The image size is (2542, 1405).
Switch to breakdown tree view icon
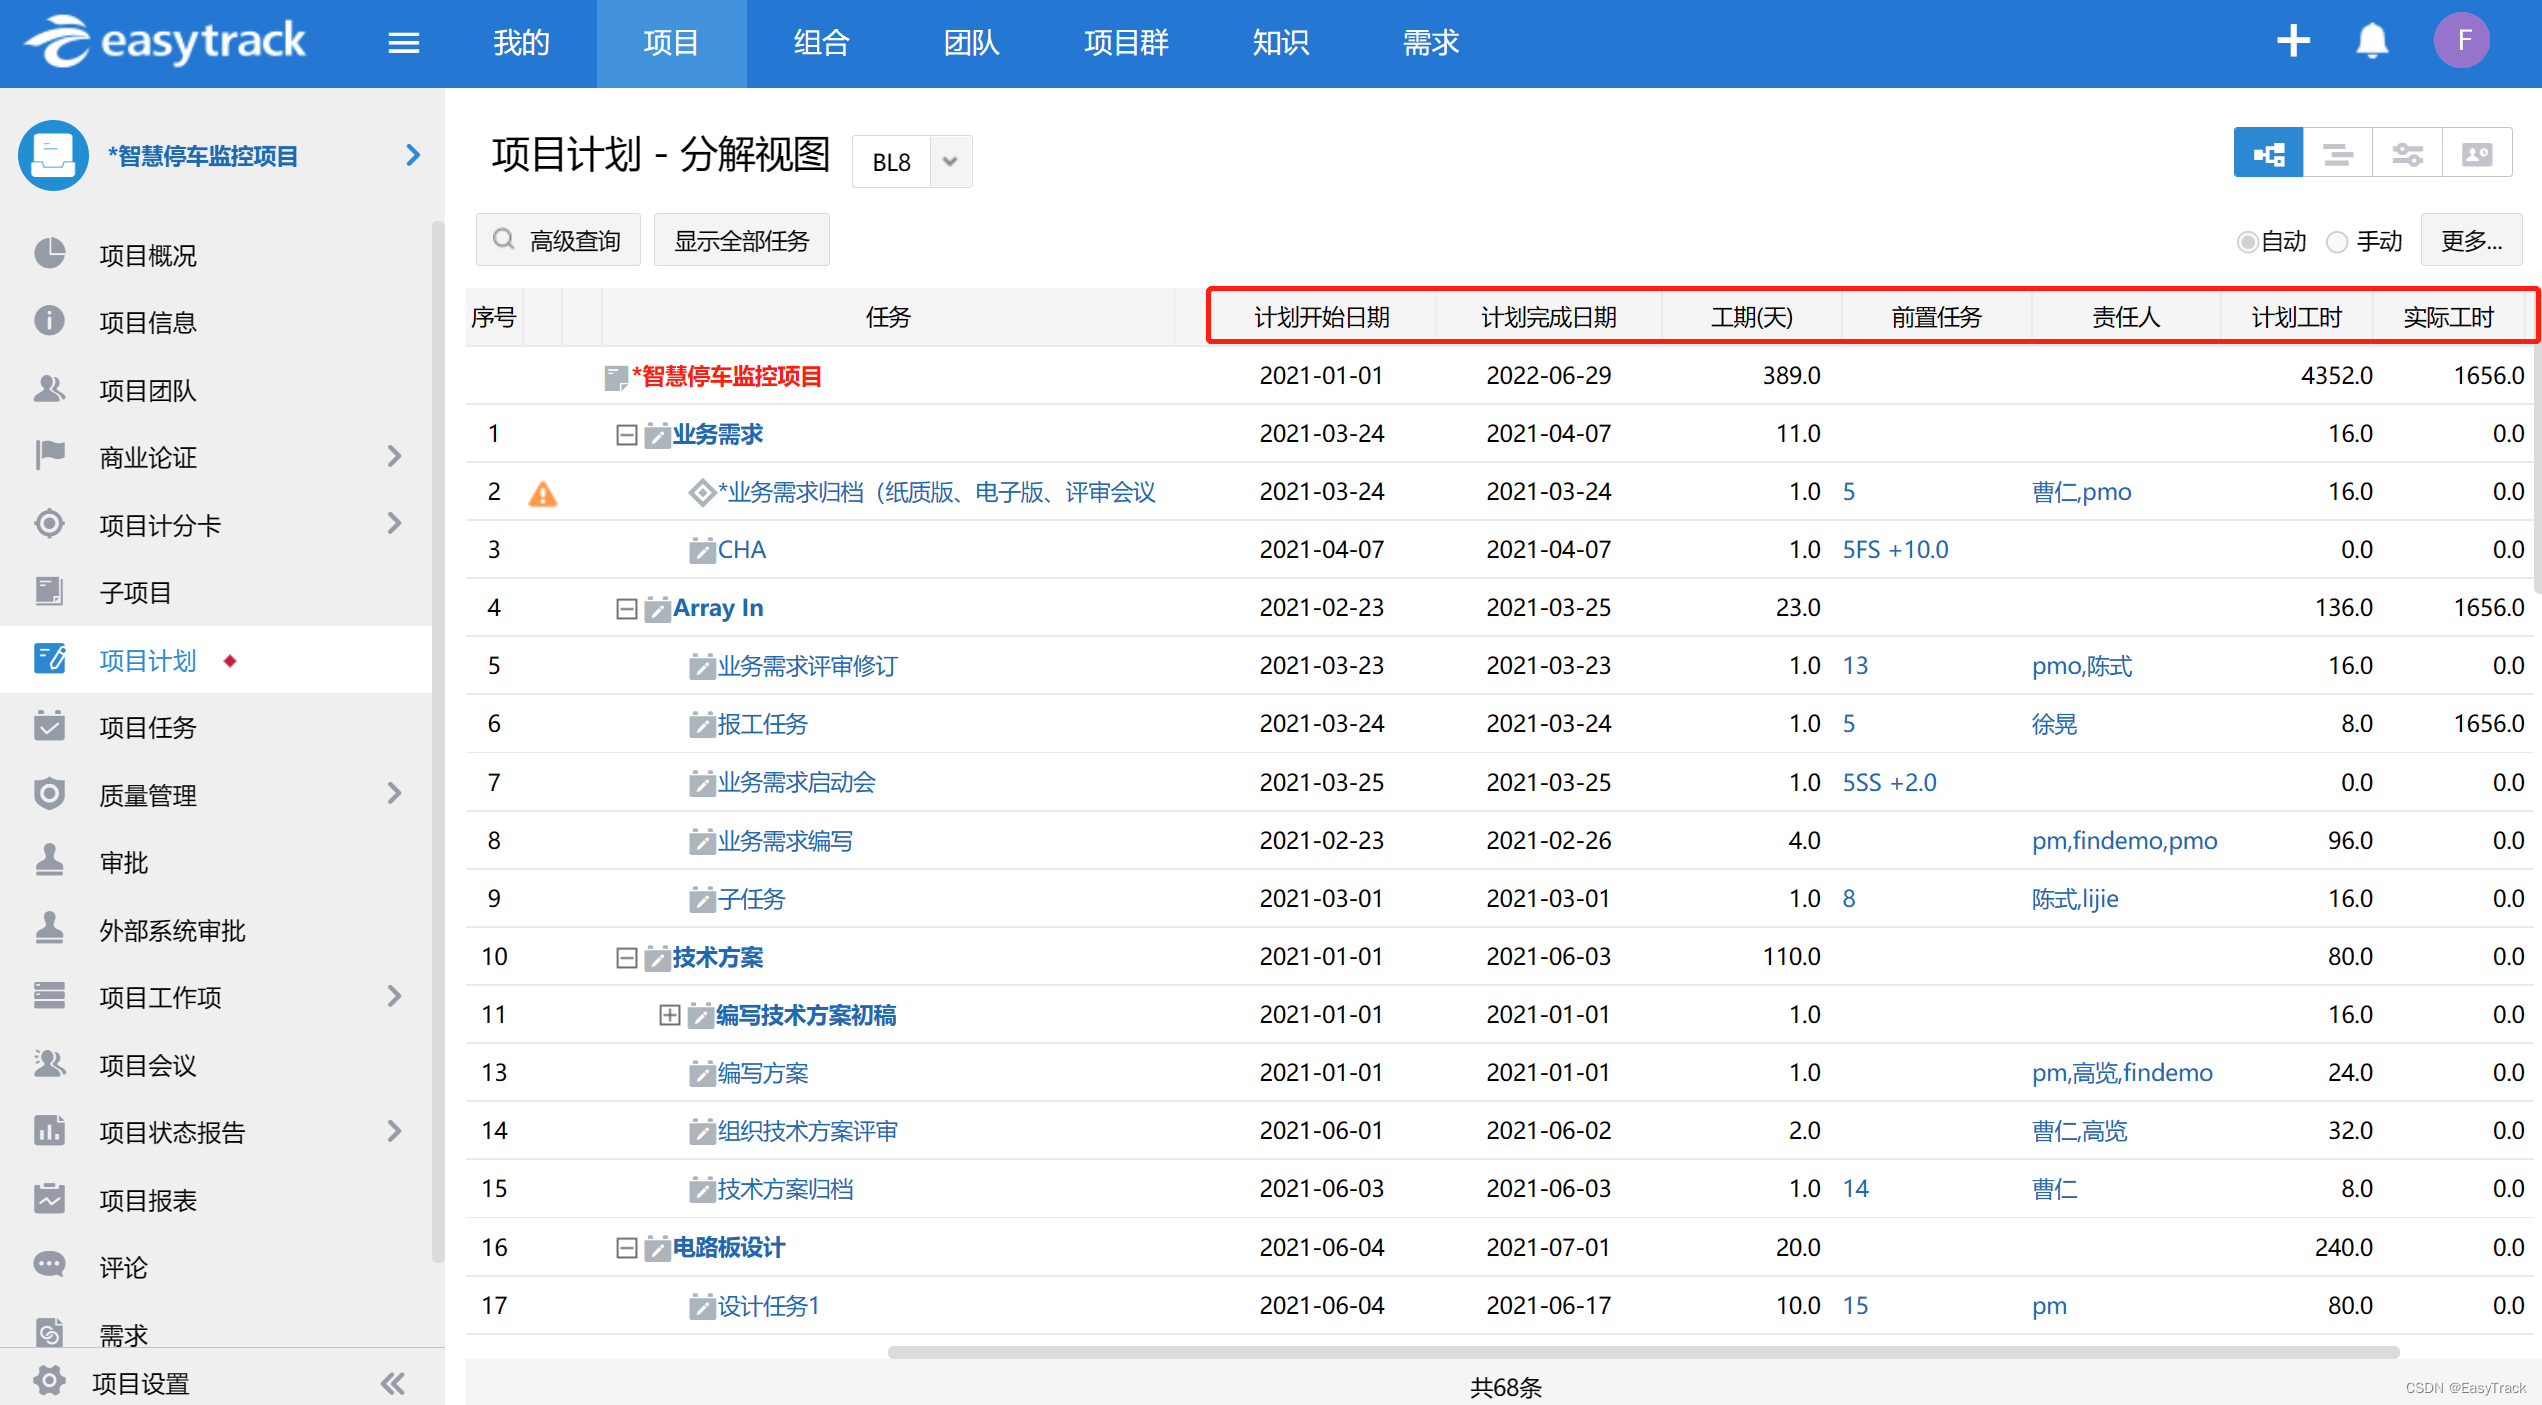click(2268, 154)
